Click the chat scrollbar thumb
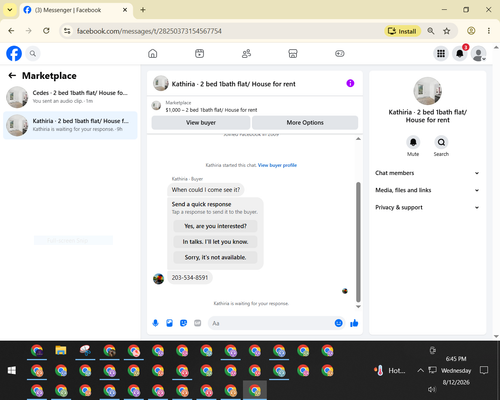This screenshot has height=400, width=500. (358, 242)
